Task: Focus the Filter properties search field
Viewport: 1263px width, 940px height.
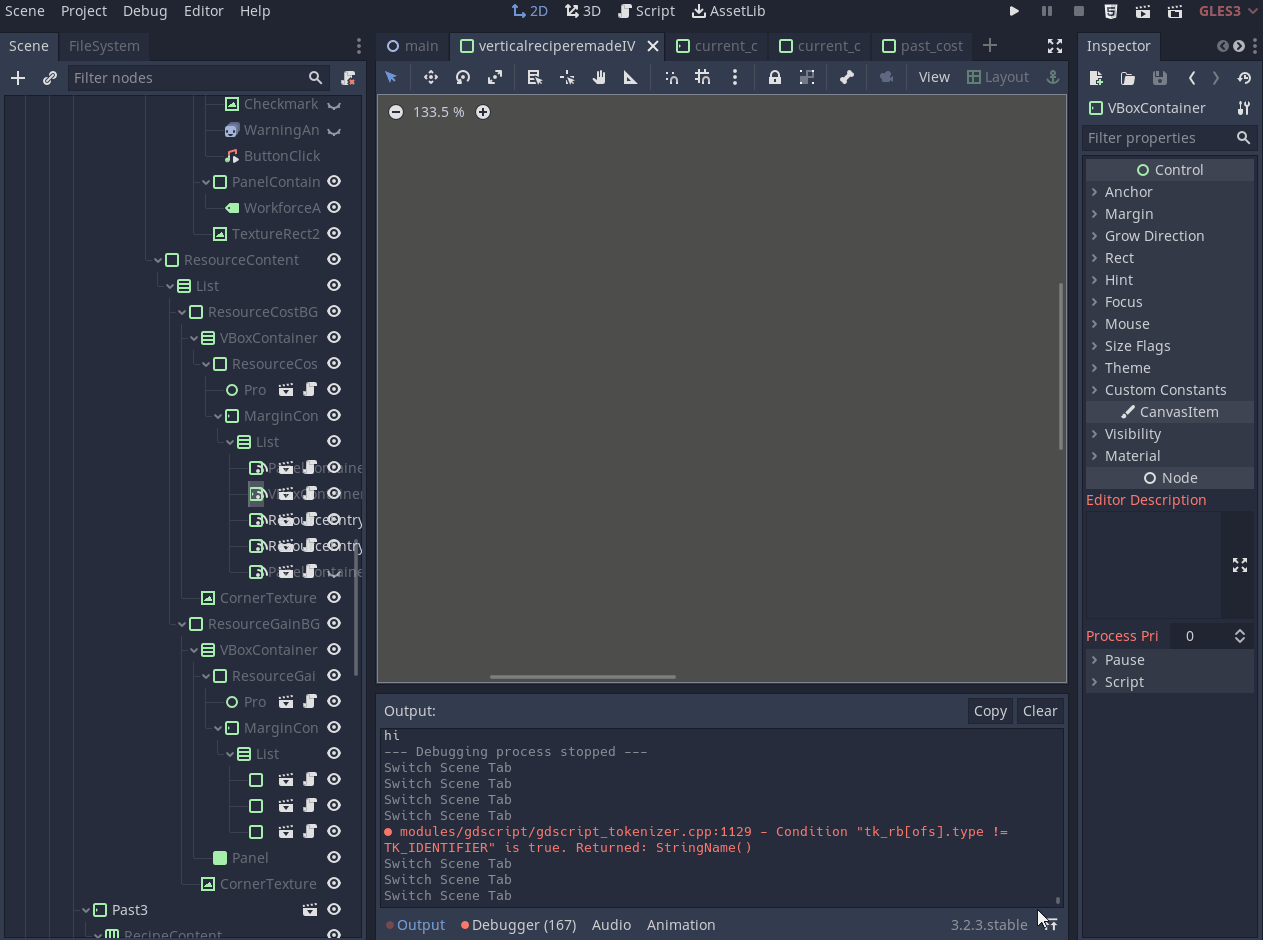Action: [x=1169, y=138]
